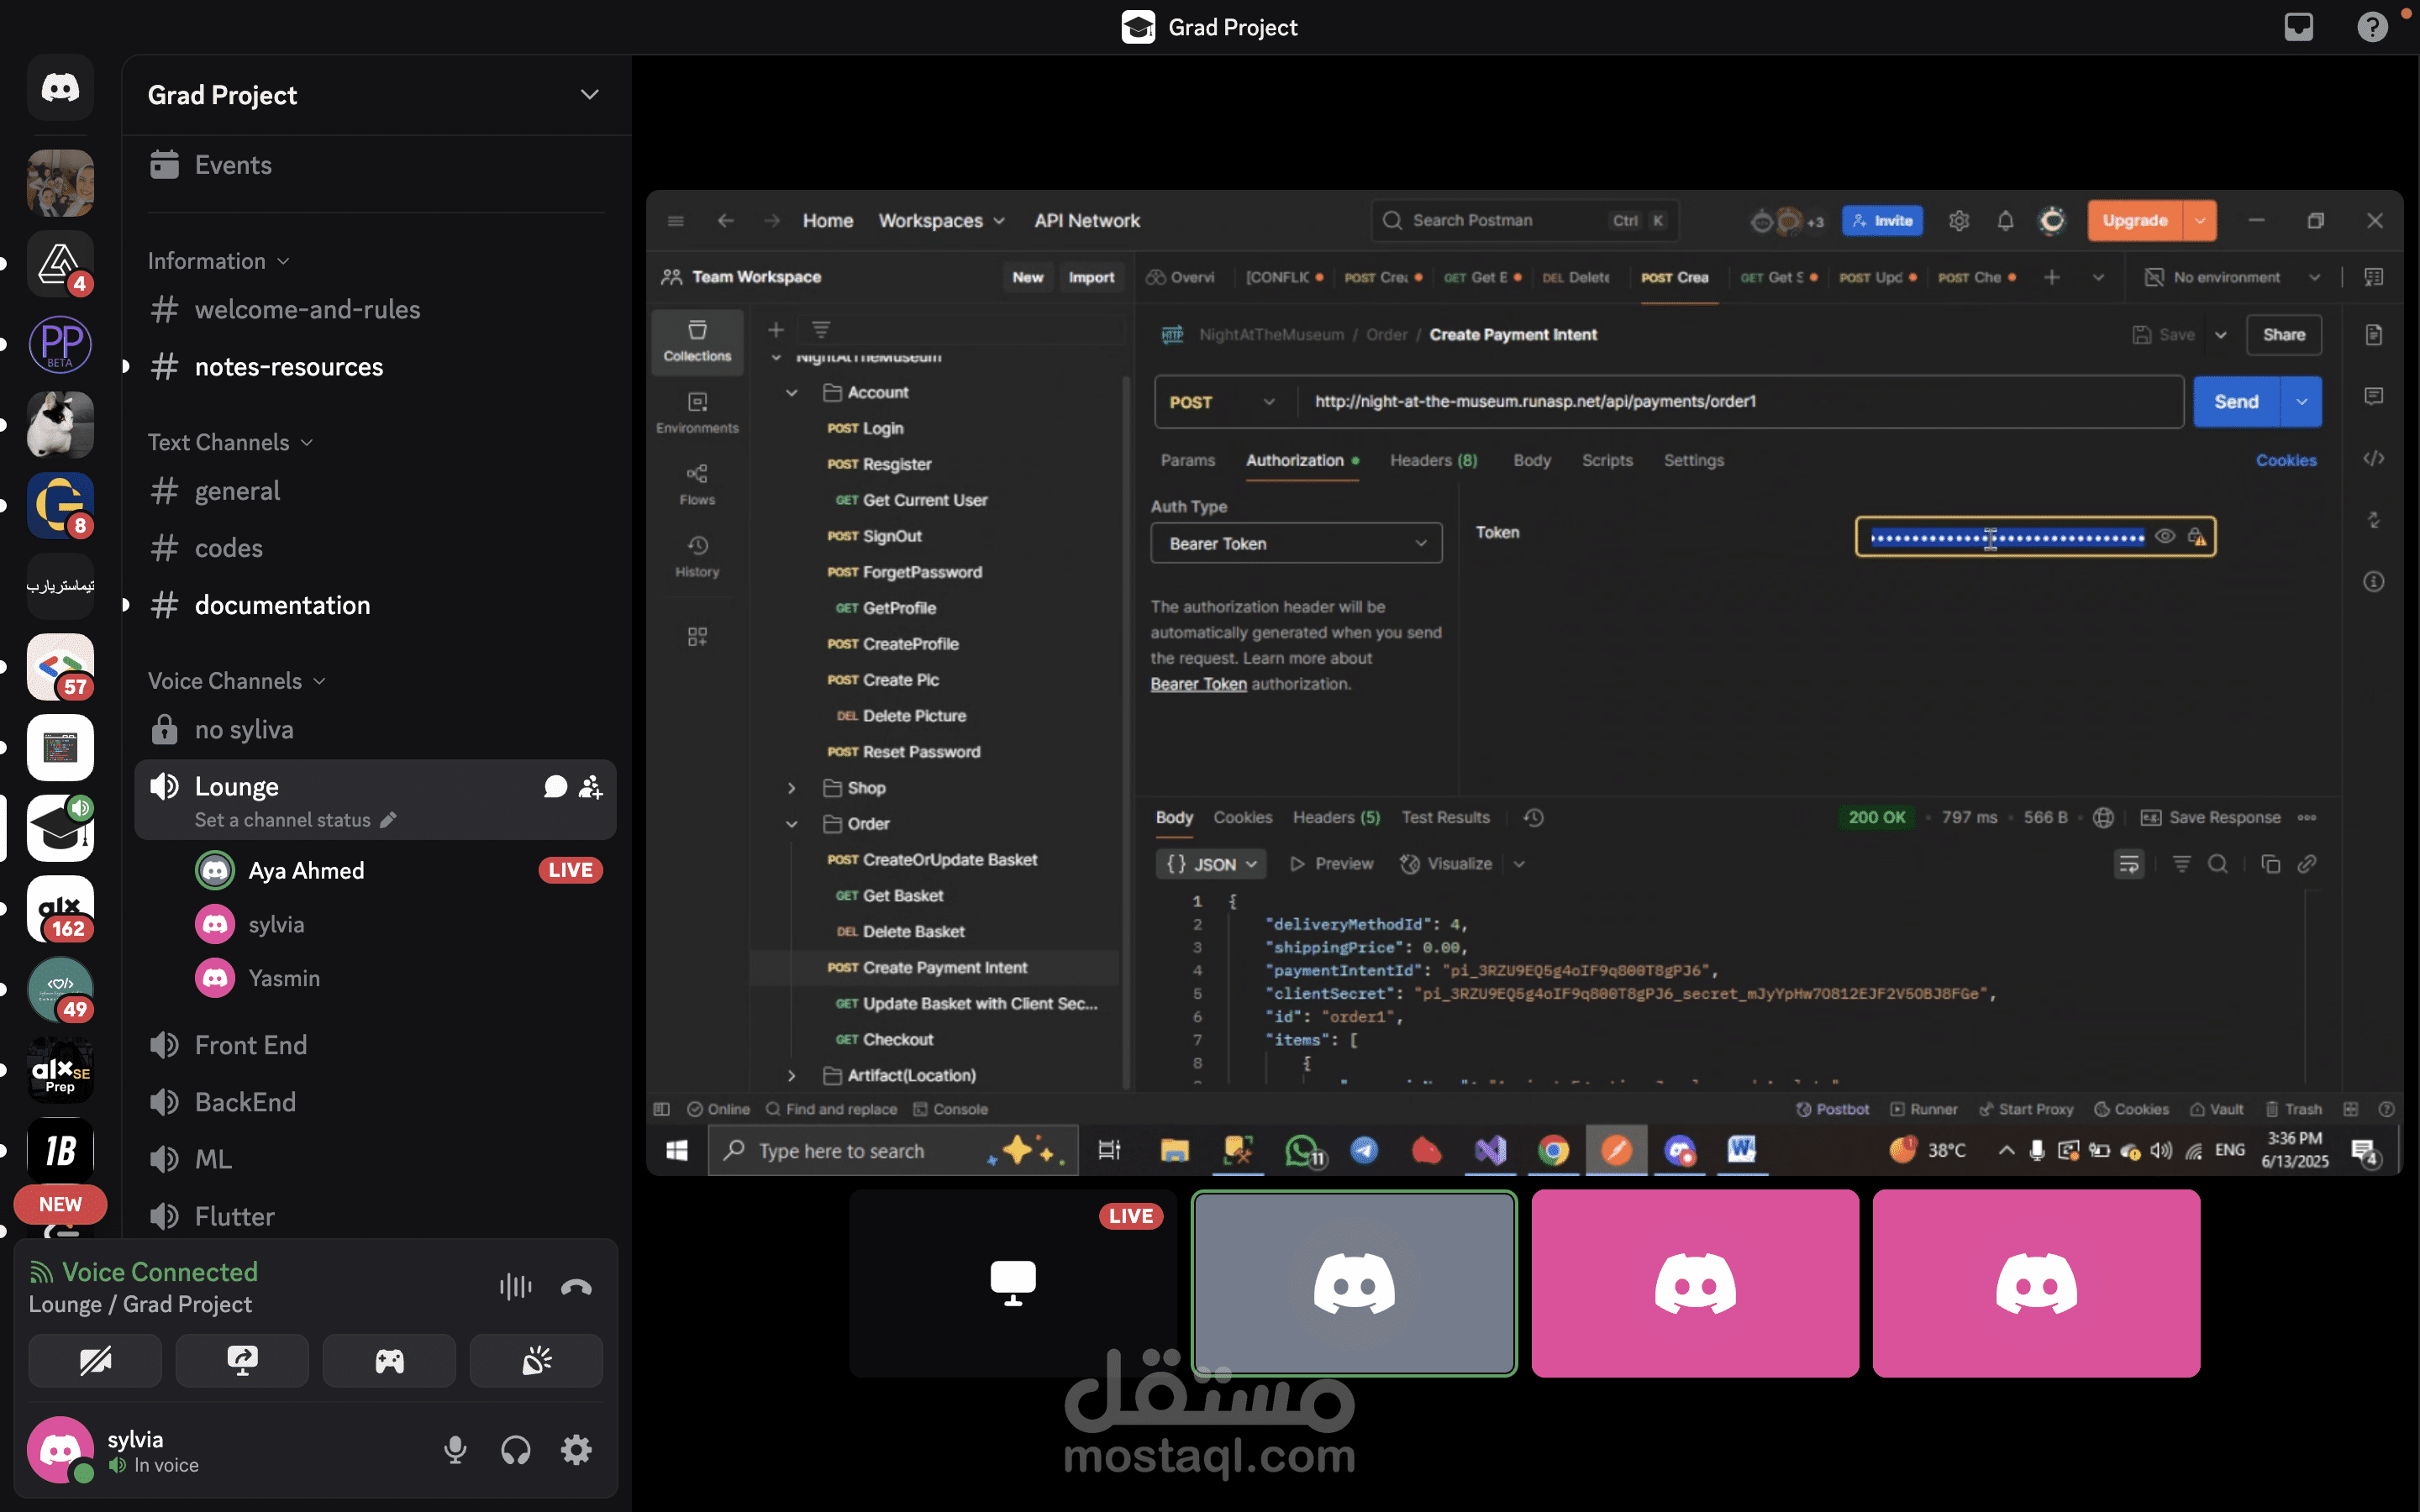Open Lounge channel chat bubble icon
Screen dimensions: 2420x1512
point(555,787)
